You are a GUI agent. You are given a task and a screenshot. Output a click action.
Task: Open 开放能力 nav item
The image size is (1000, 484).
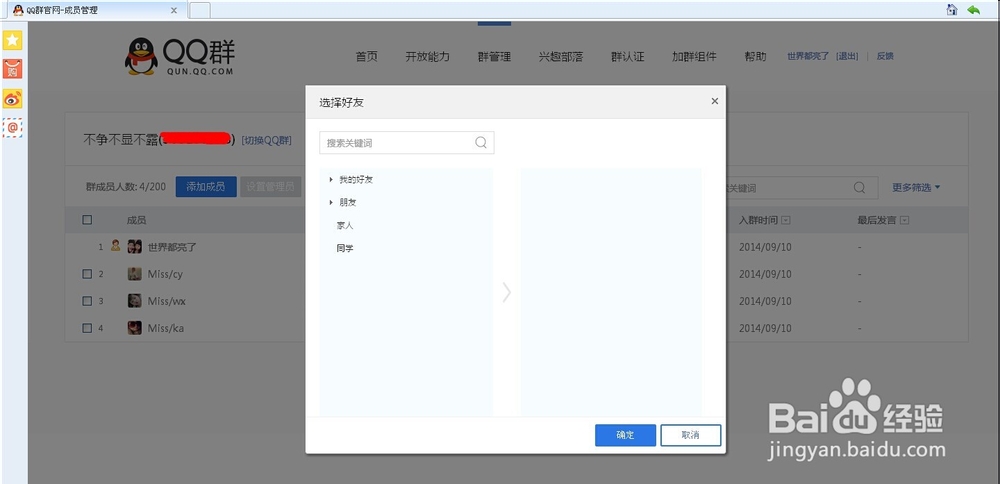click(427, 56)
